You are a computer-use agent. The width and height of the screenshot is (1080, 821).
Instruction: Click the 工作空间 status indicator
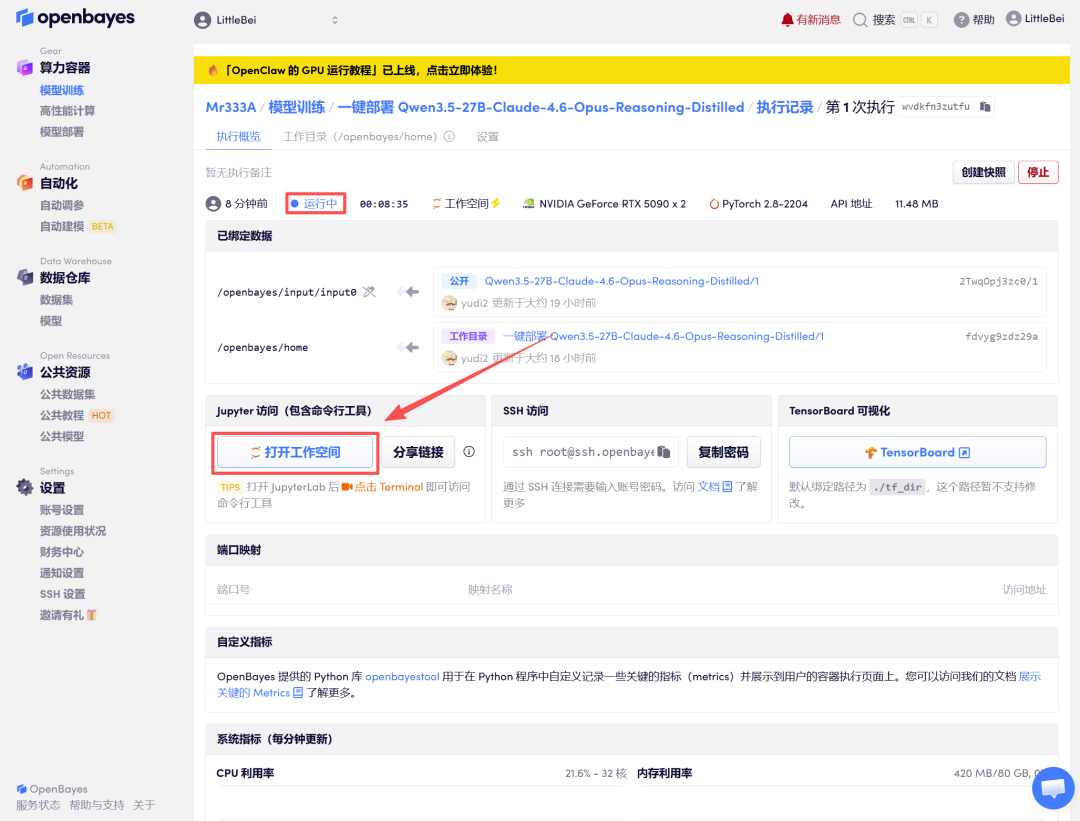pyautogui.click(x=466, y=204)
